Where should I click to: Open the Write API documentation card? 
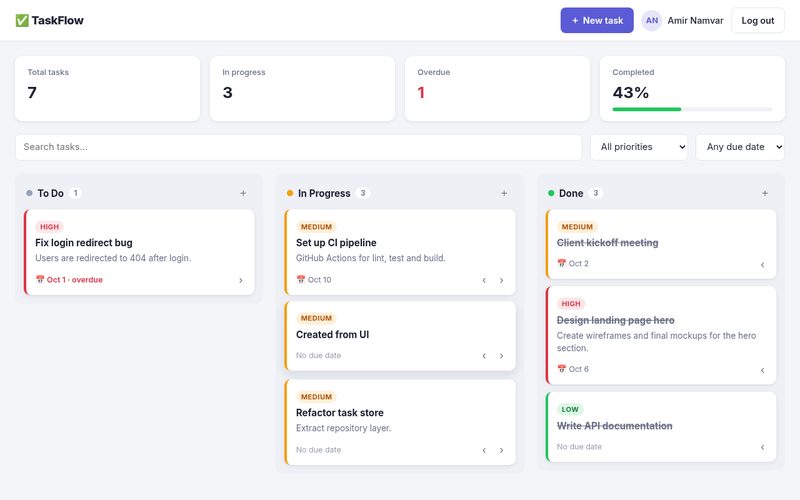click(x=661, y=427)
